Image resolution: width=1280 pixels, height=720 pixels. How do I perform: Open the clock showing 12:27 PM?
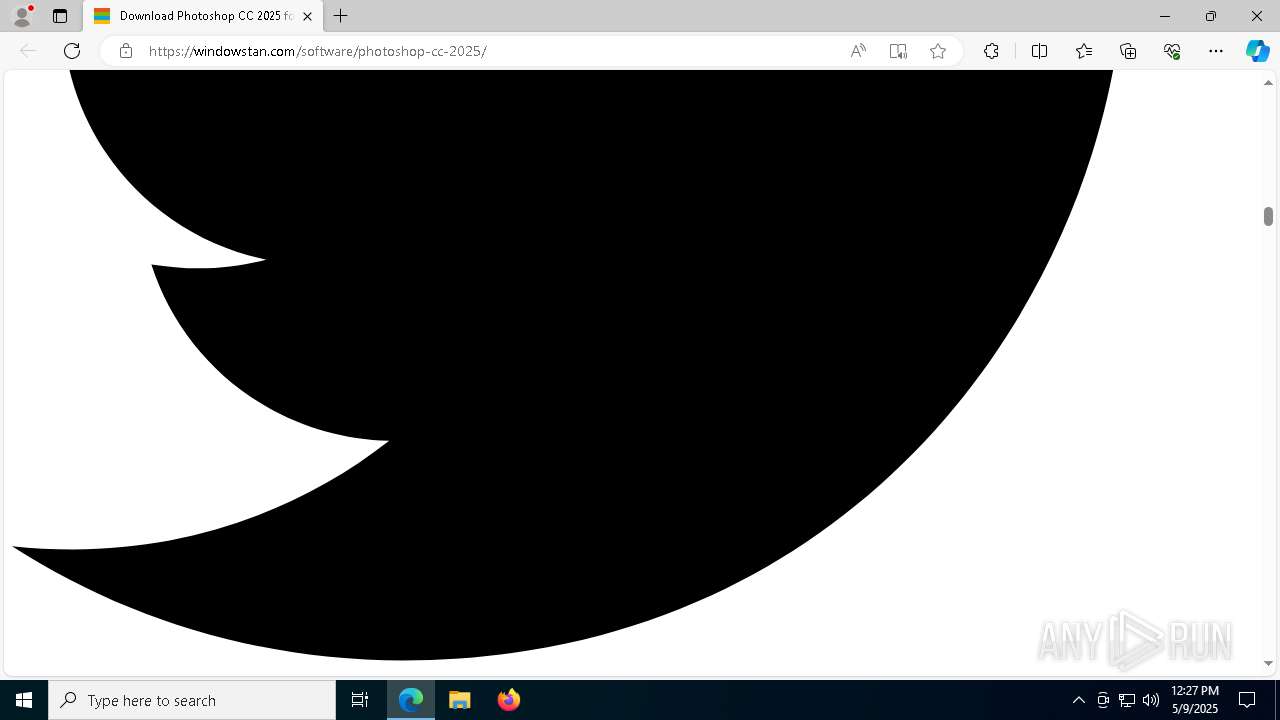(x=1195, y=700)
